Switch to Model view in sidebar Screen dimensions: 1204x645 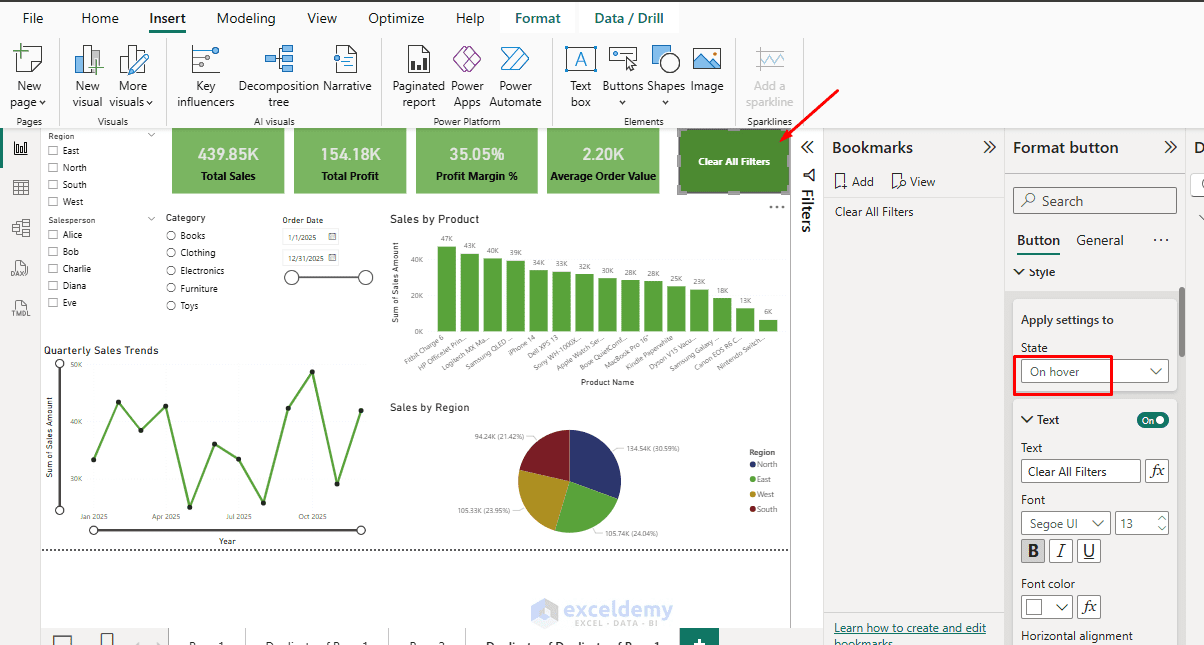tap(20, 228)
